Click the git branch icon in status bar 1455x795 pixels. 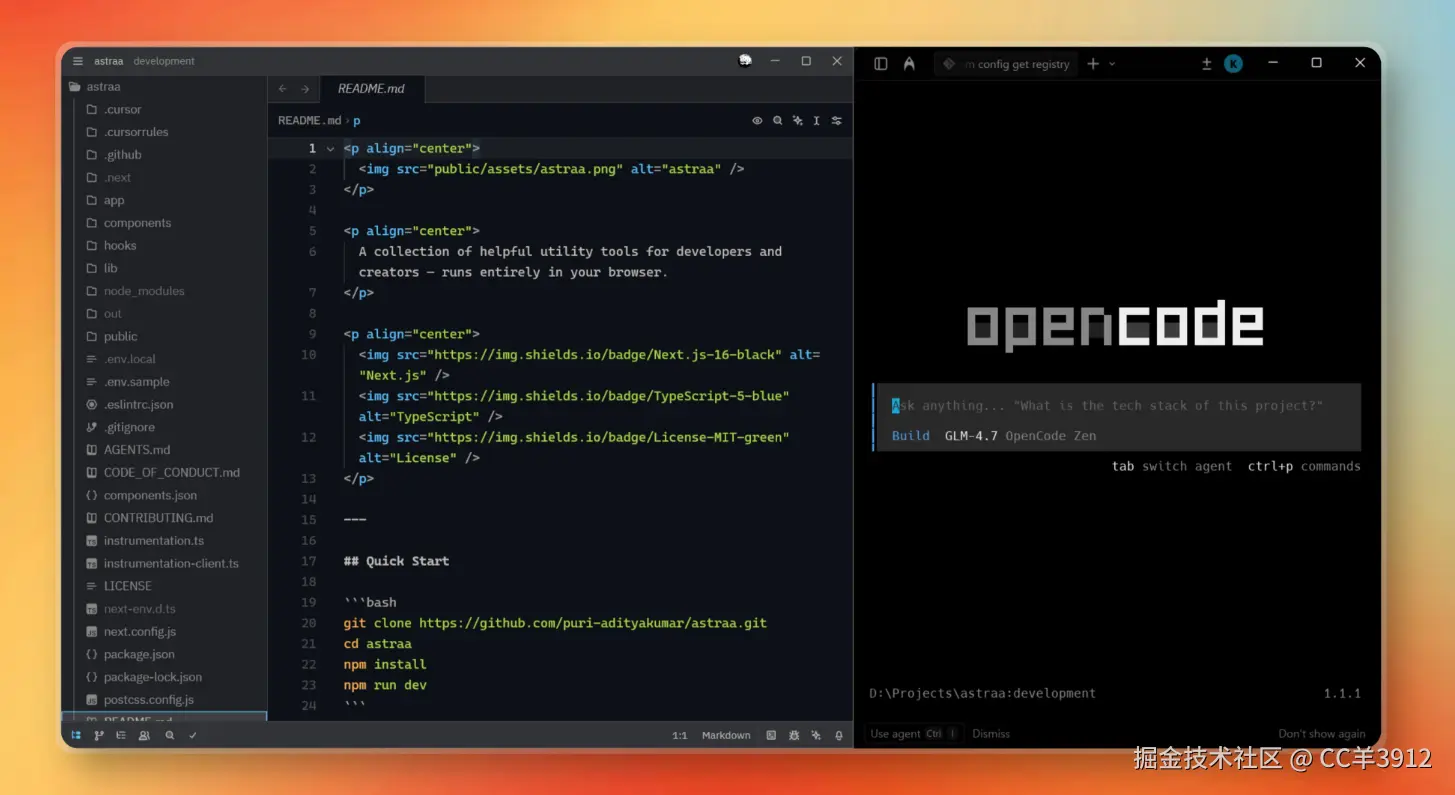click(98, 735)
